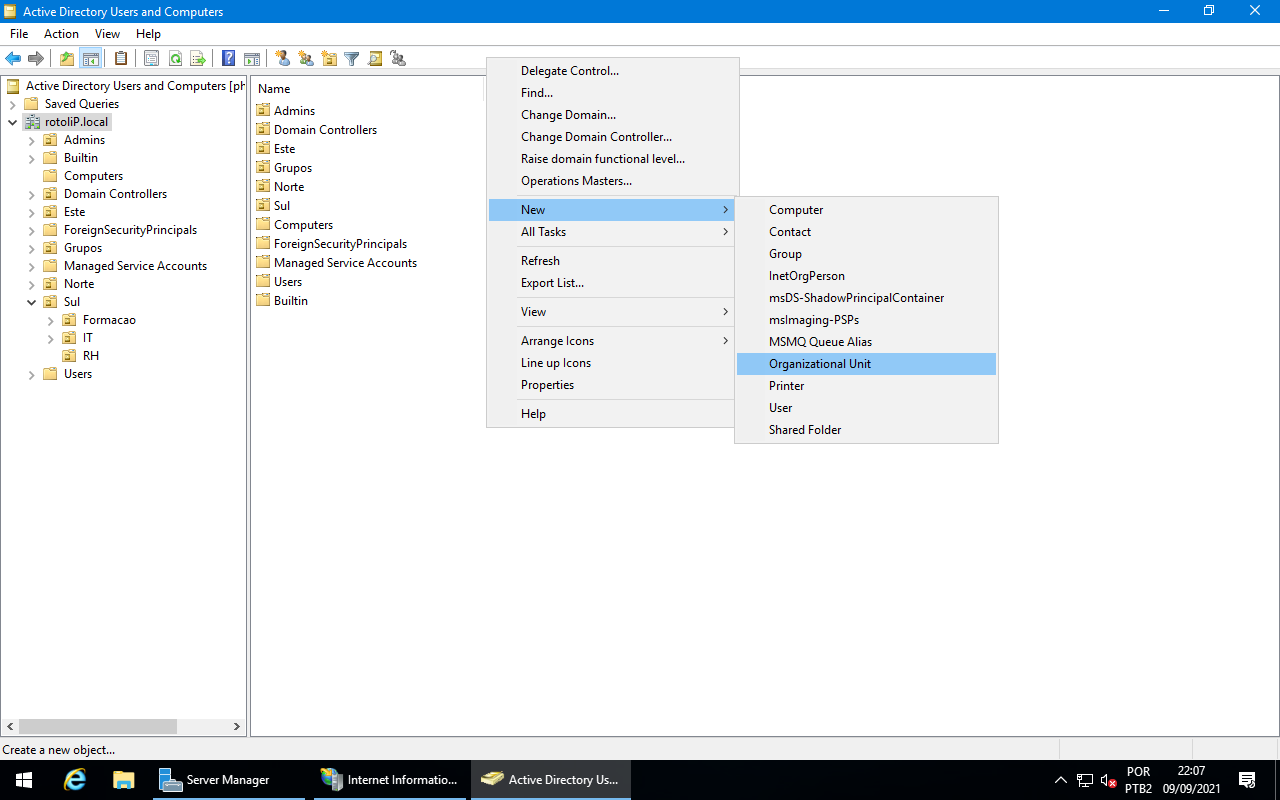1280x800 pixels.
Task: Expand the Formacao node in the tree
Action: click(51, 320)
